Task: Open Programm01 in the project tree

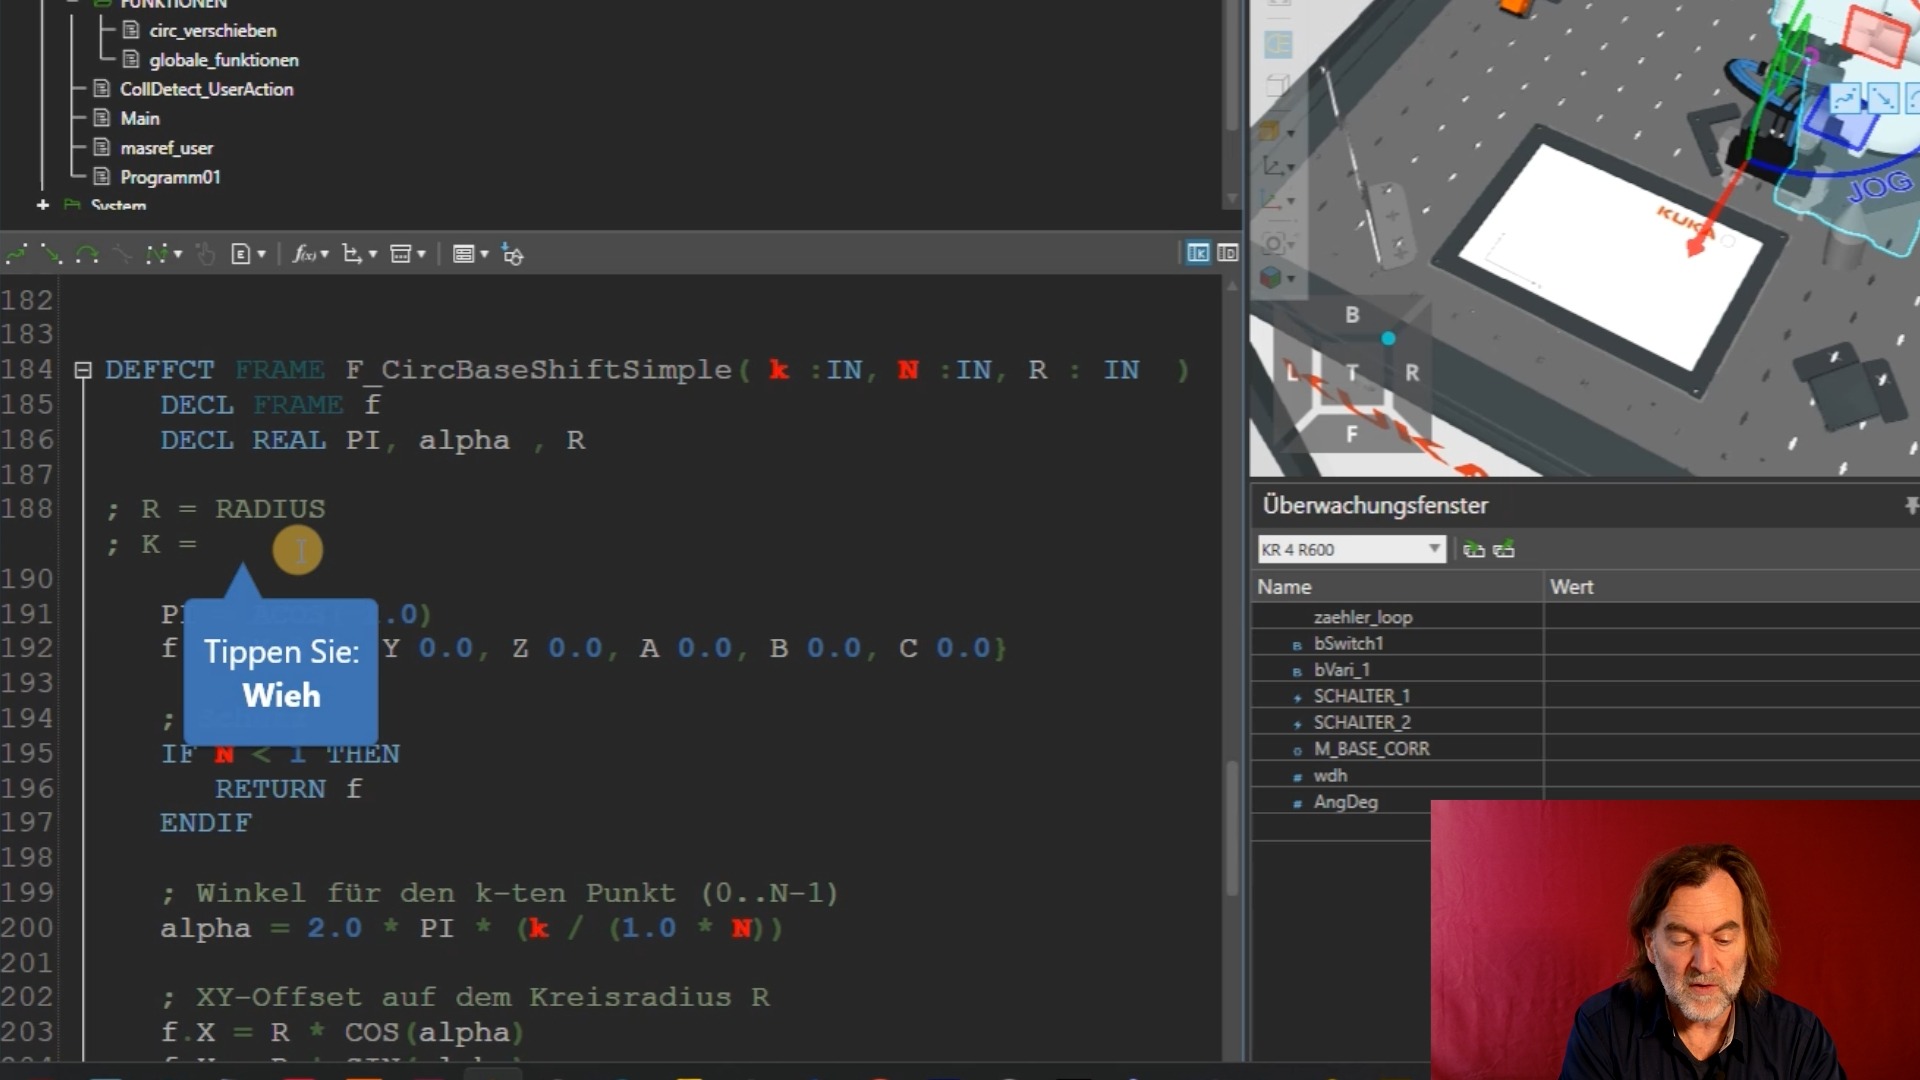Action: 170,177
